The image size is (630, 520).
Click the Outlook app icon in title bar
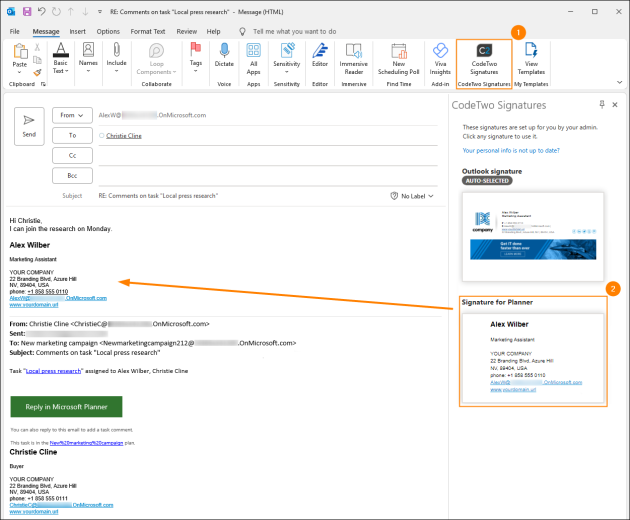pyautogui.click(x=11, y=12)
